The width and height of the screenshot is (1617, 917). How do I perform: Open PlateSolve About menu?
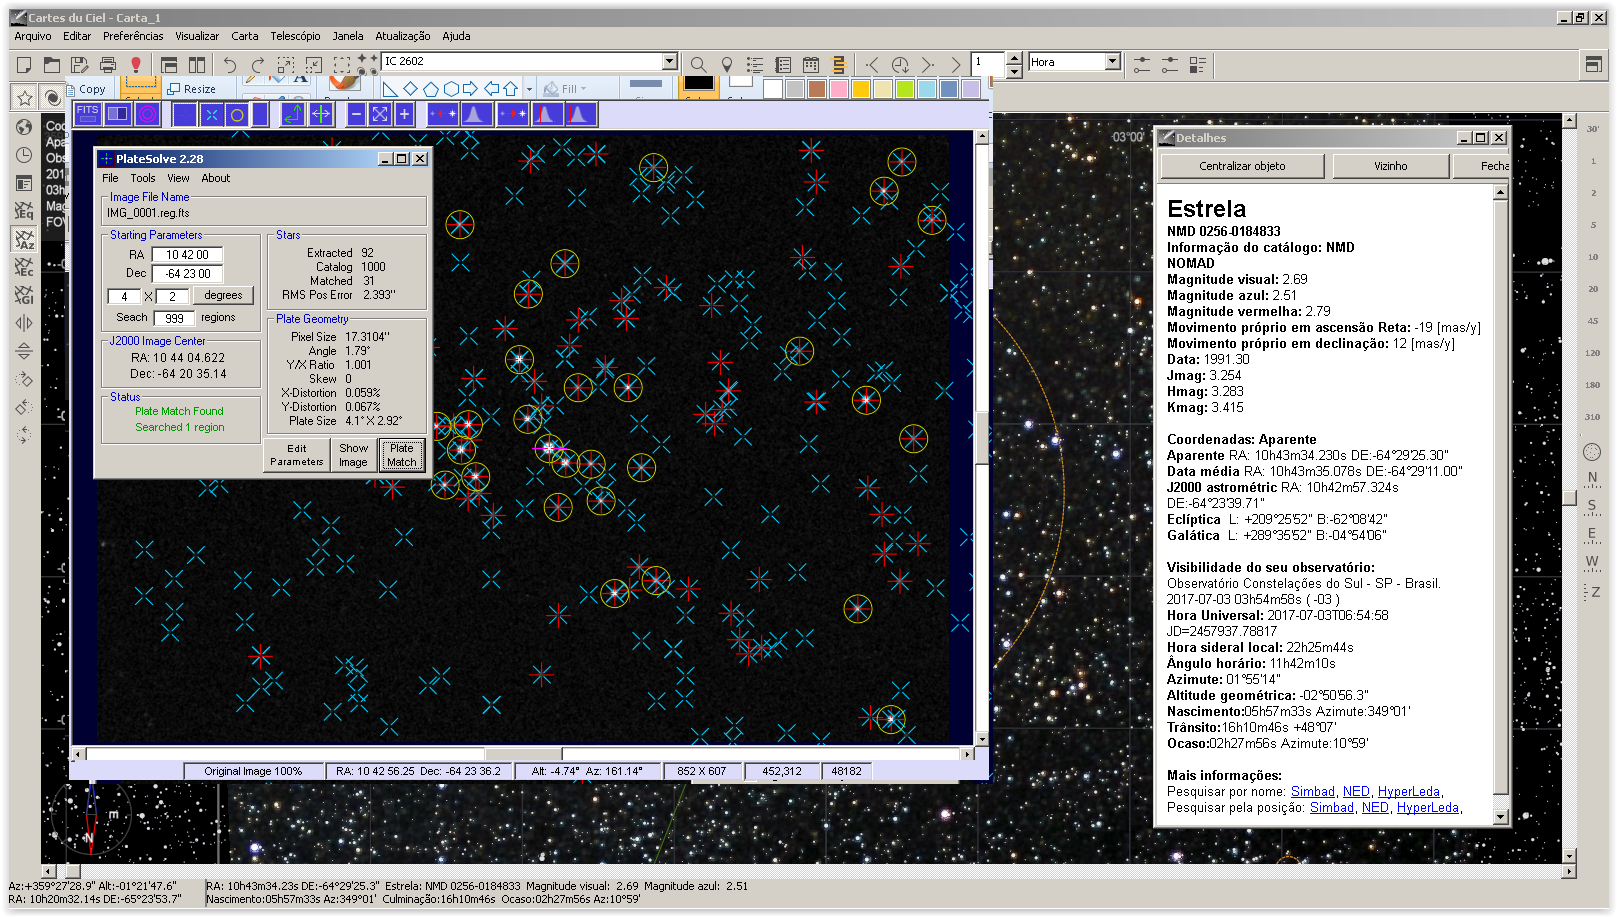tap(216, 178)
